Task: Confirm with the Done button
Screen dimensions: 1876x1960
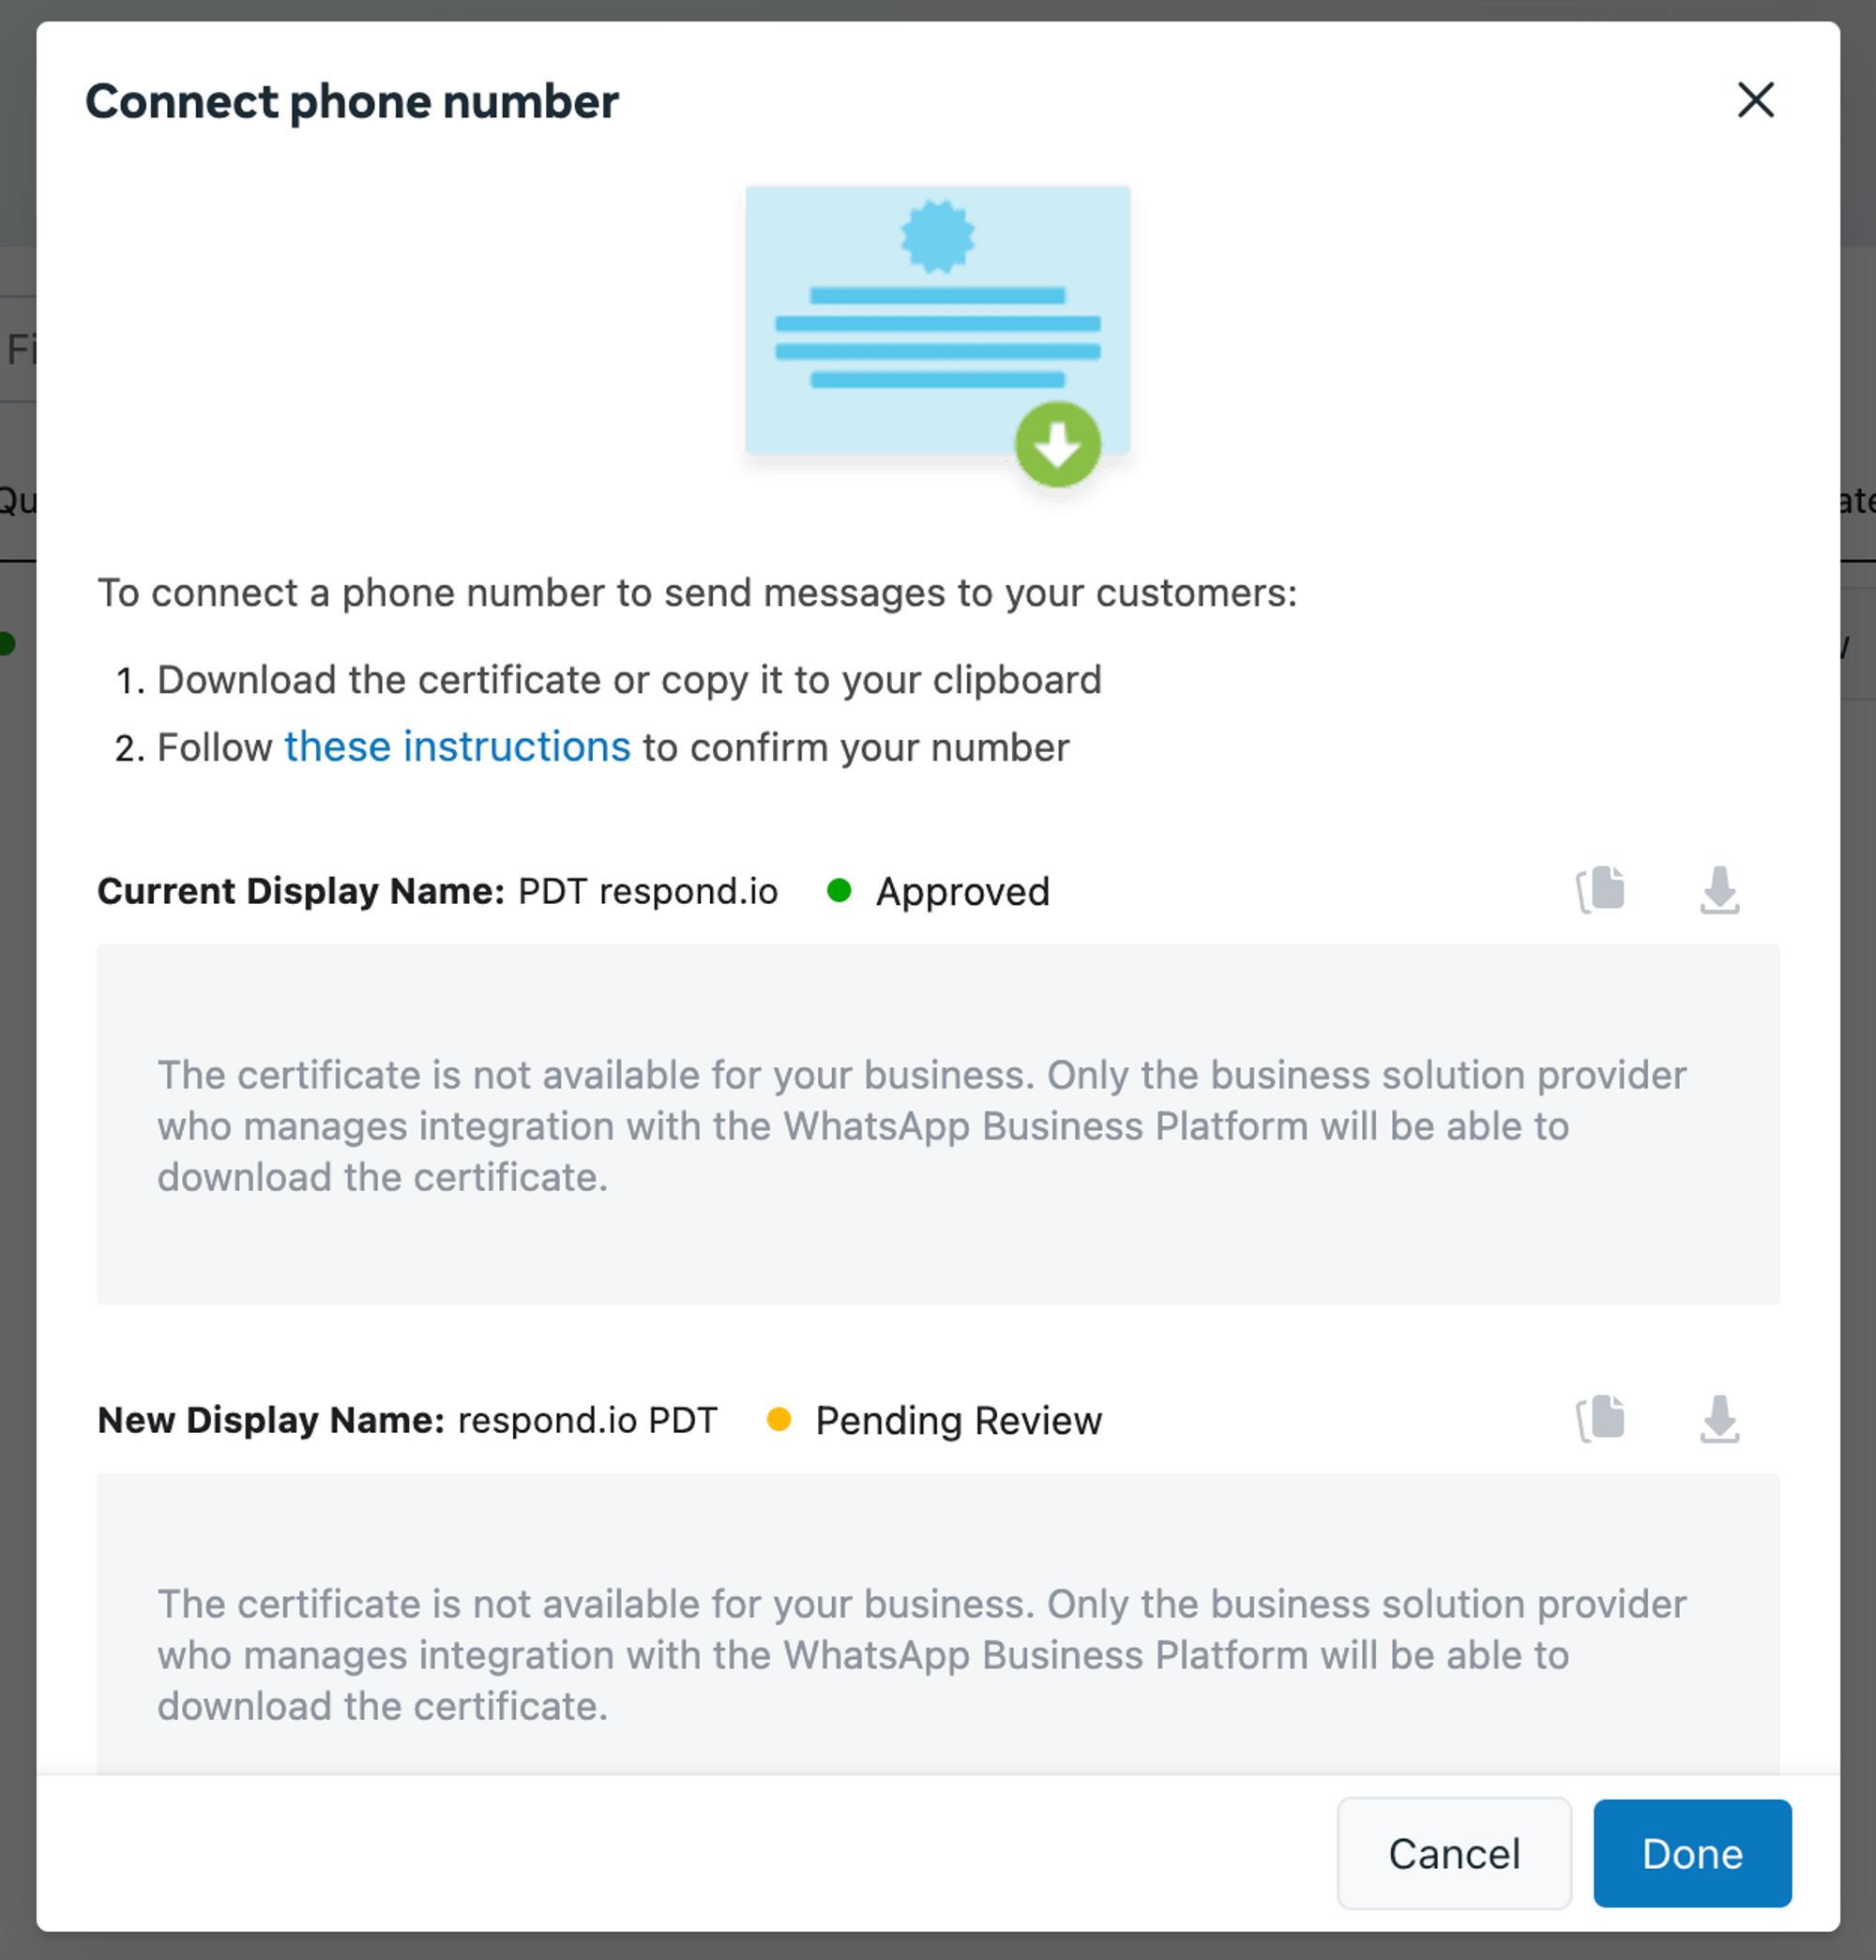Action: [x=1691, y=1853]
